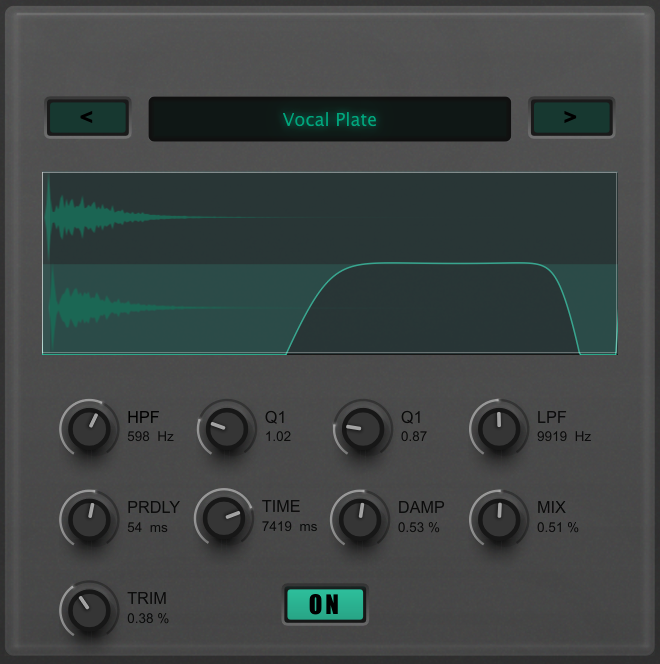The image size is (660, 664).
Task: Select the PRDLY pre-delay knob
Action: tap(89, 518)
